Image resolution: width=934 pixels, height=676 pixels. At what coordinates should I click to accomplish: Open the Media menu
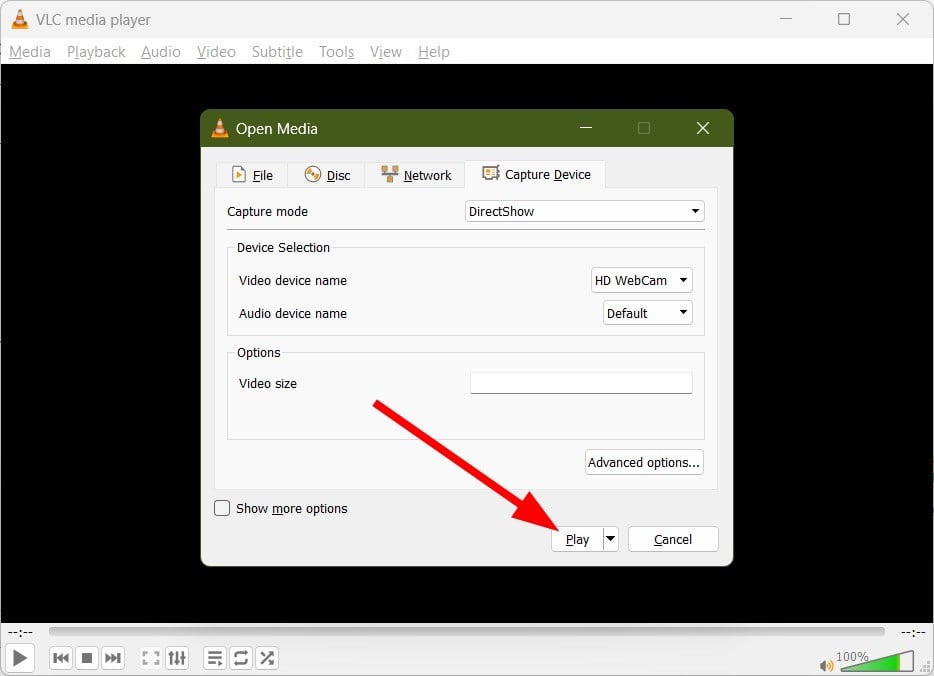[x=30, y=52]
